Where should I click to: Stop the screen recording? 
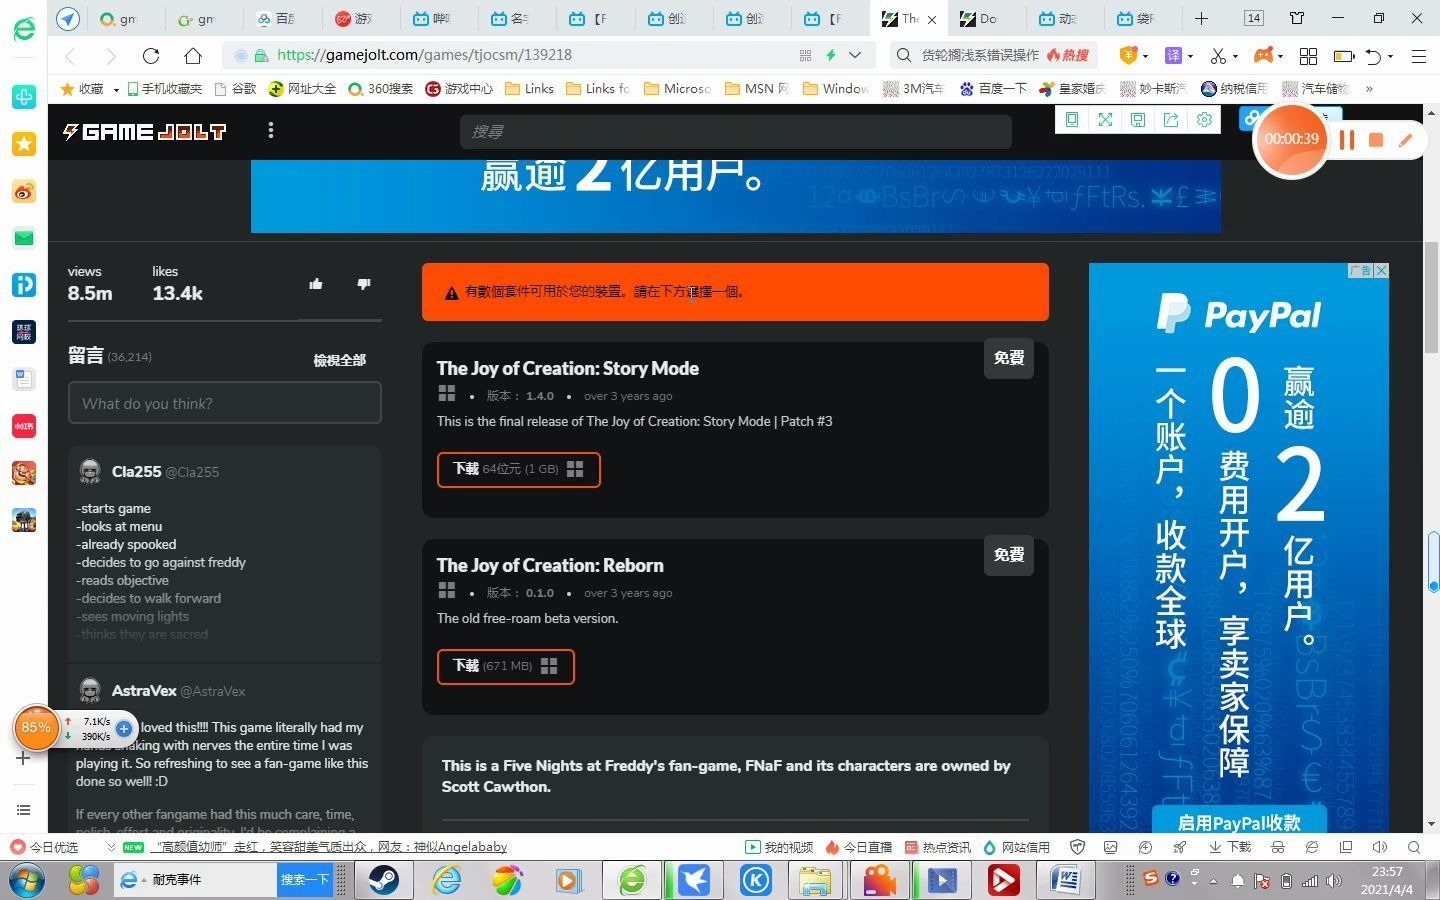coord(1376,140)
